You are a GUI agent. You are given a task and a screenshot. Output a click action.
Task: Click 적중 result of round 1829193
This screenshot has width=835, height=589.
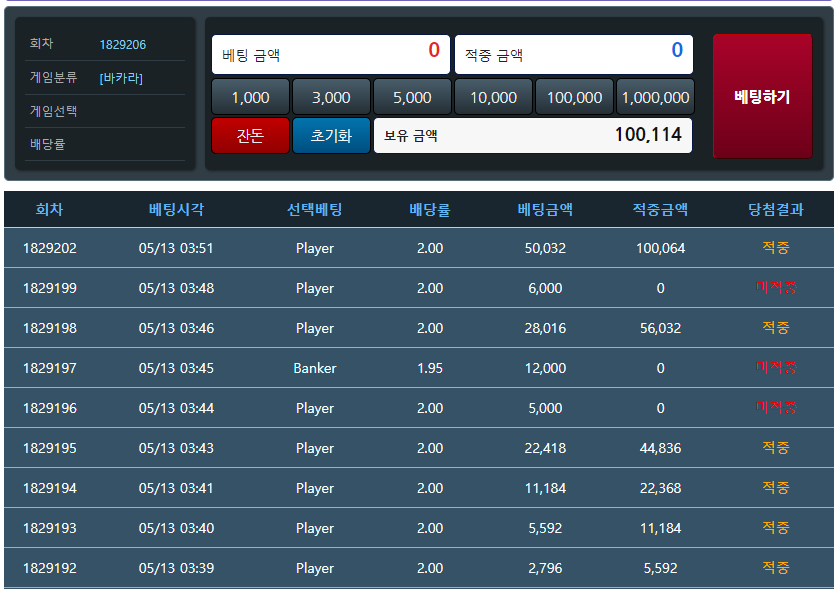pos(776,527)
